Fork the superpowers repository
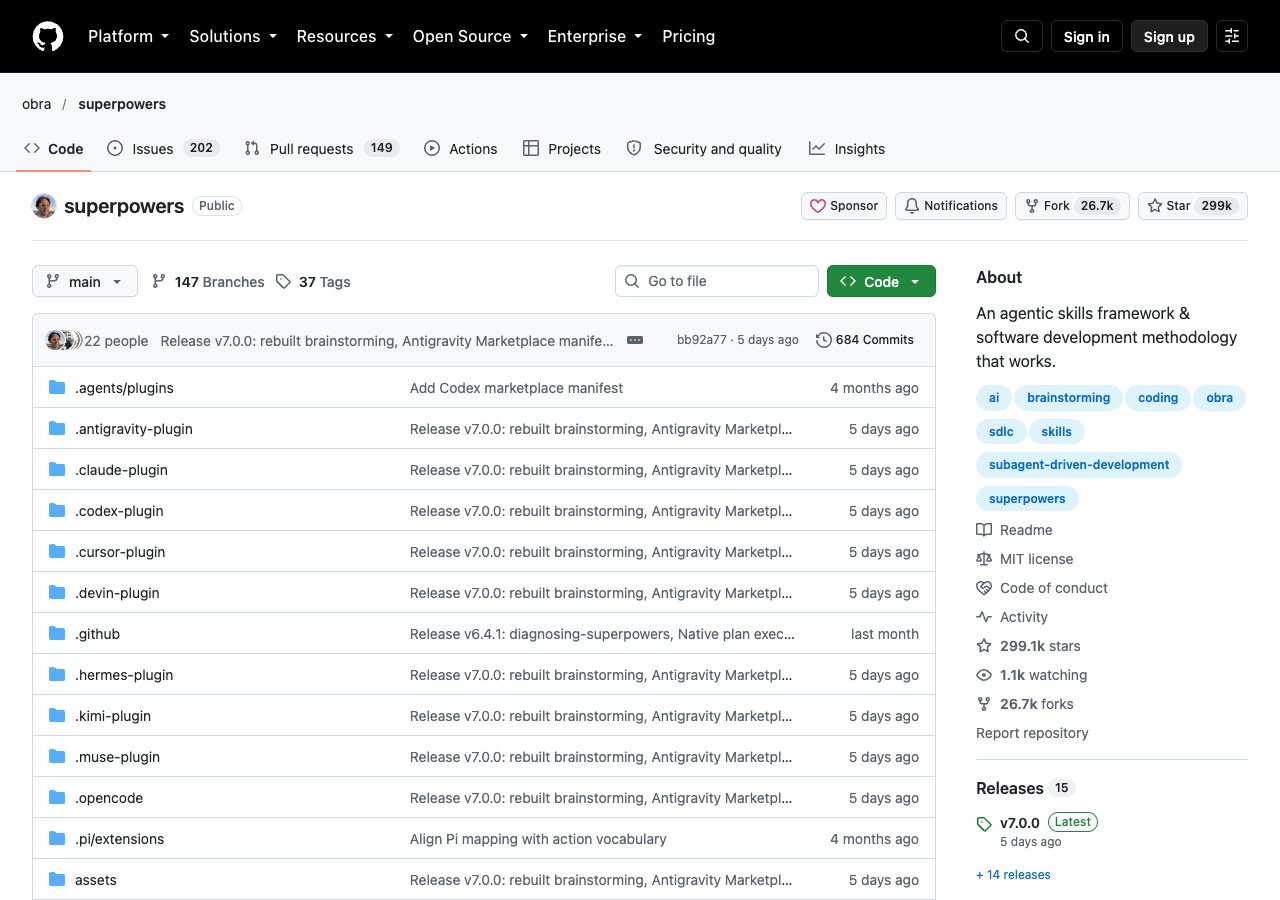This screenshot has width=1280, height=900. (1072, 206)
